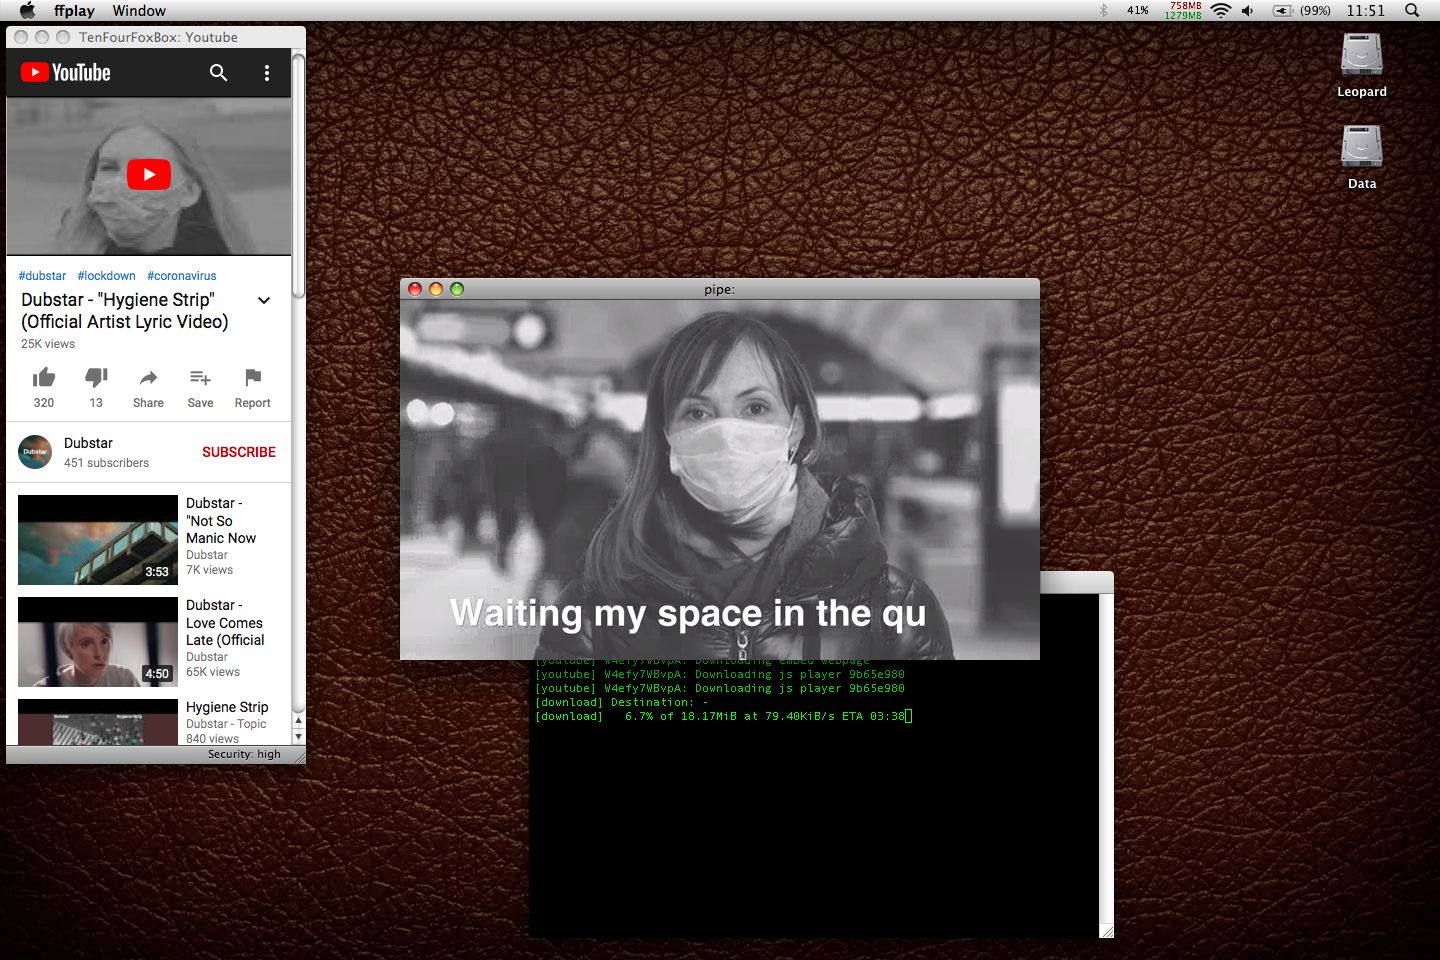Click the 41% CPU menu bar indicator

[1138, 10]
